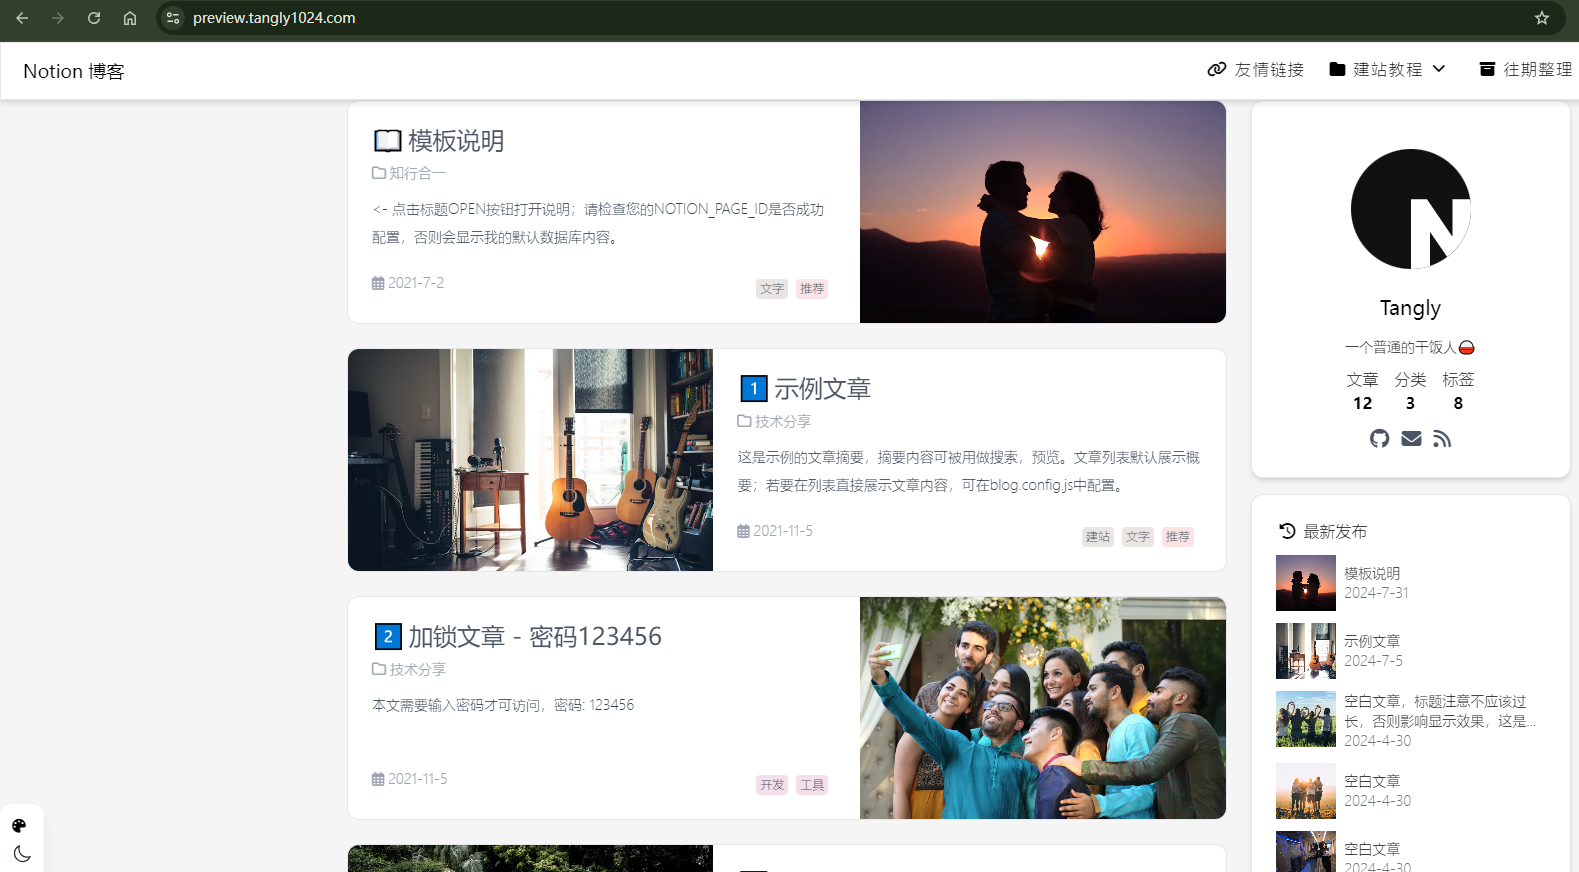This screenshot has width=1579, height=872.
Task: Open the browser home page icon
Action: click(x=130, y=18)
